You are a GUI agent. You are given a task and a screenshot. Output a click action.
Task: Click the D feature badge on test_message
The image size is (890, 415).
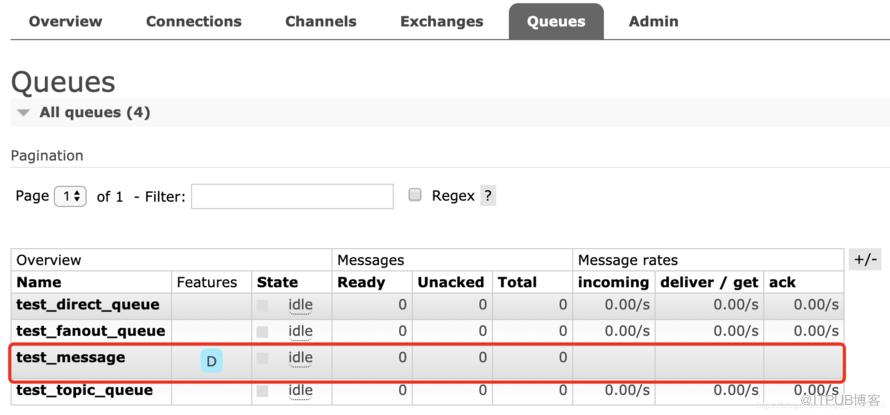click(x=211, y=361)
